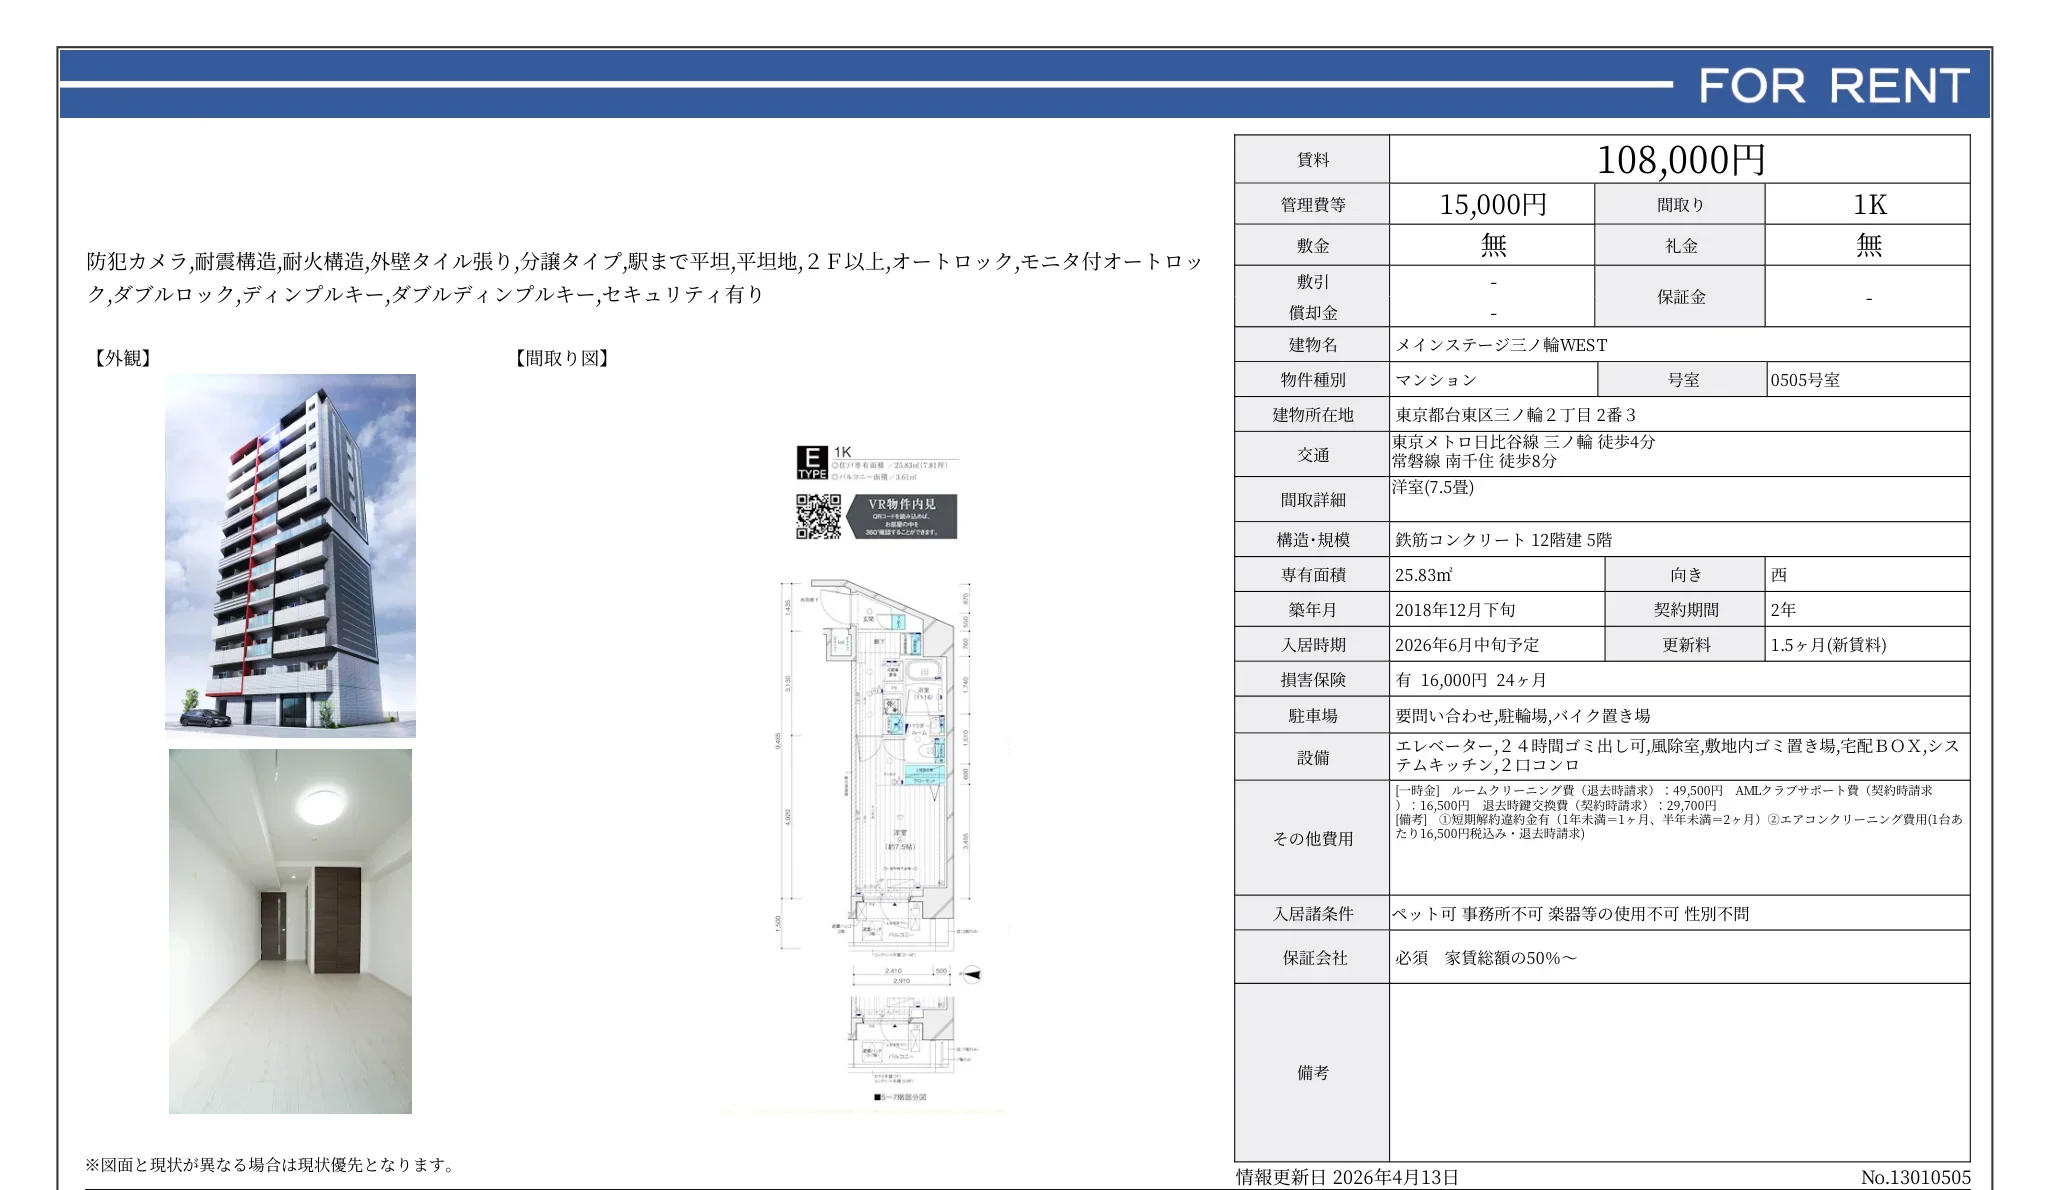This screenshot has width=2056, height=1190.
Task: Click the E TYPE badge icon
Action: coord(811,462)
